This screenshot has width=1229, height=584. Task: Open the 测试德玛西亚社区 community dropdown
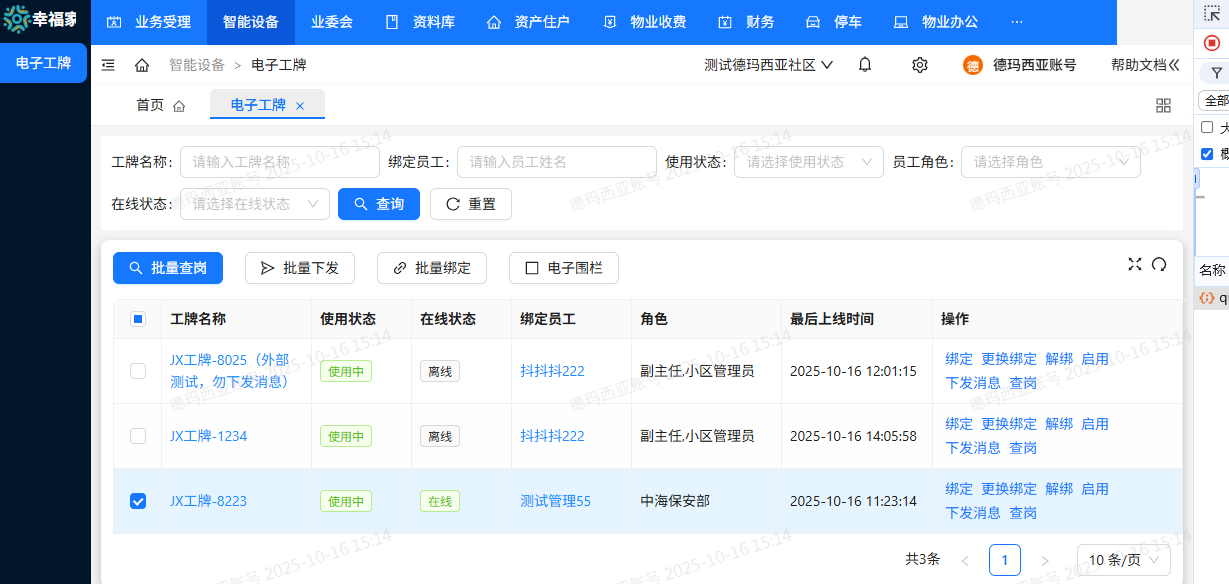click(x=769, y=65)
